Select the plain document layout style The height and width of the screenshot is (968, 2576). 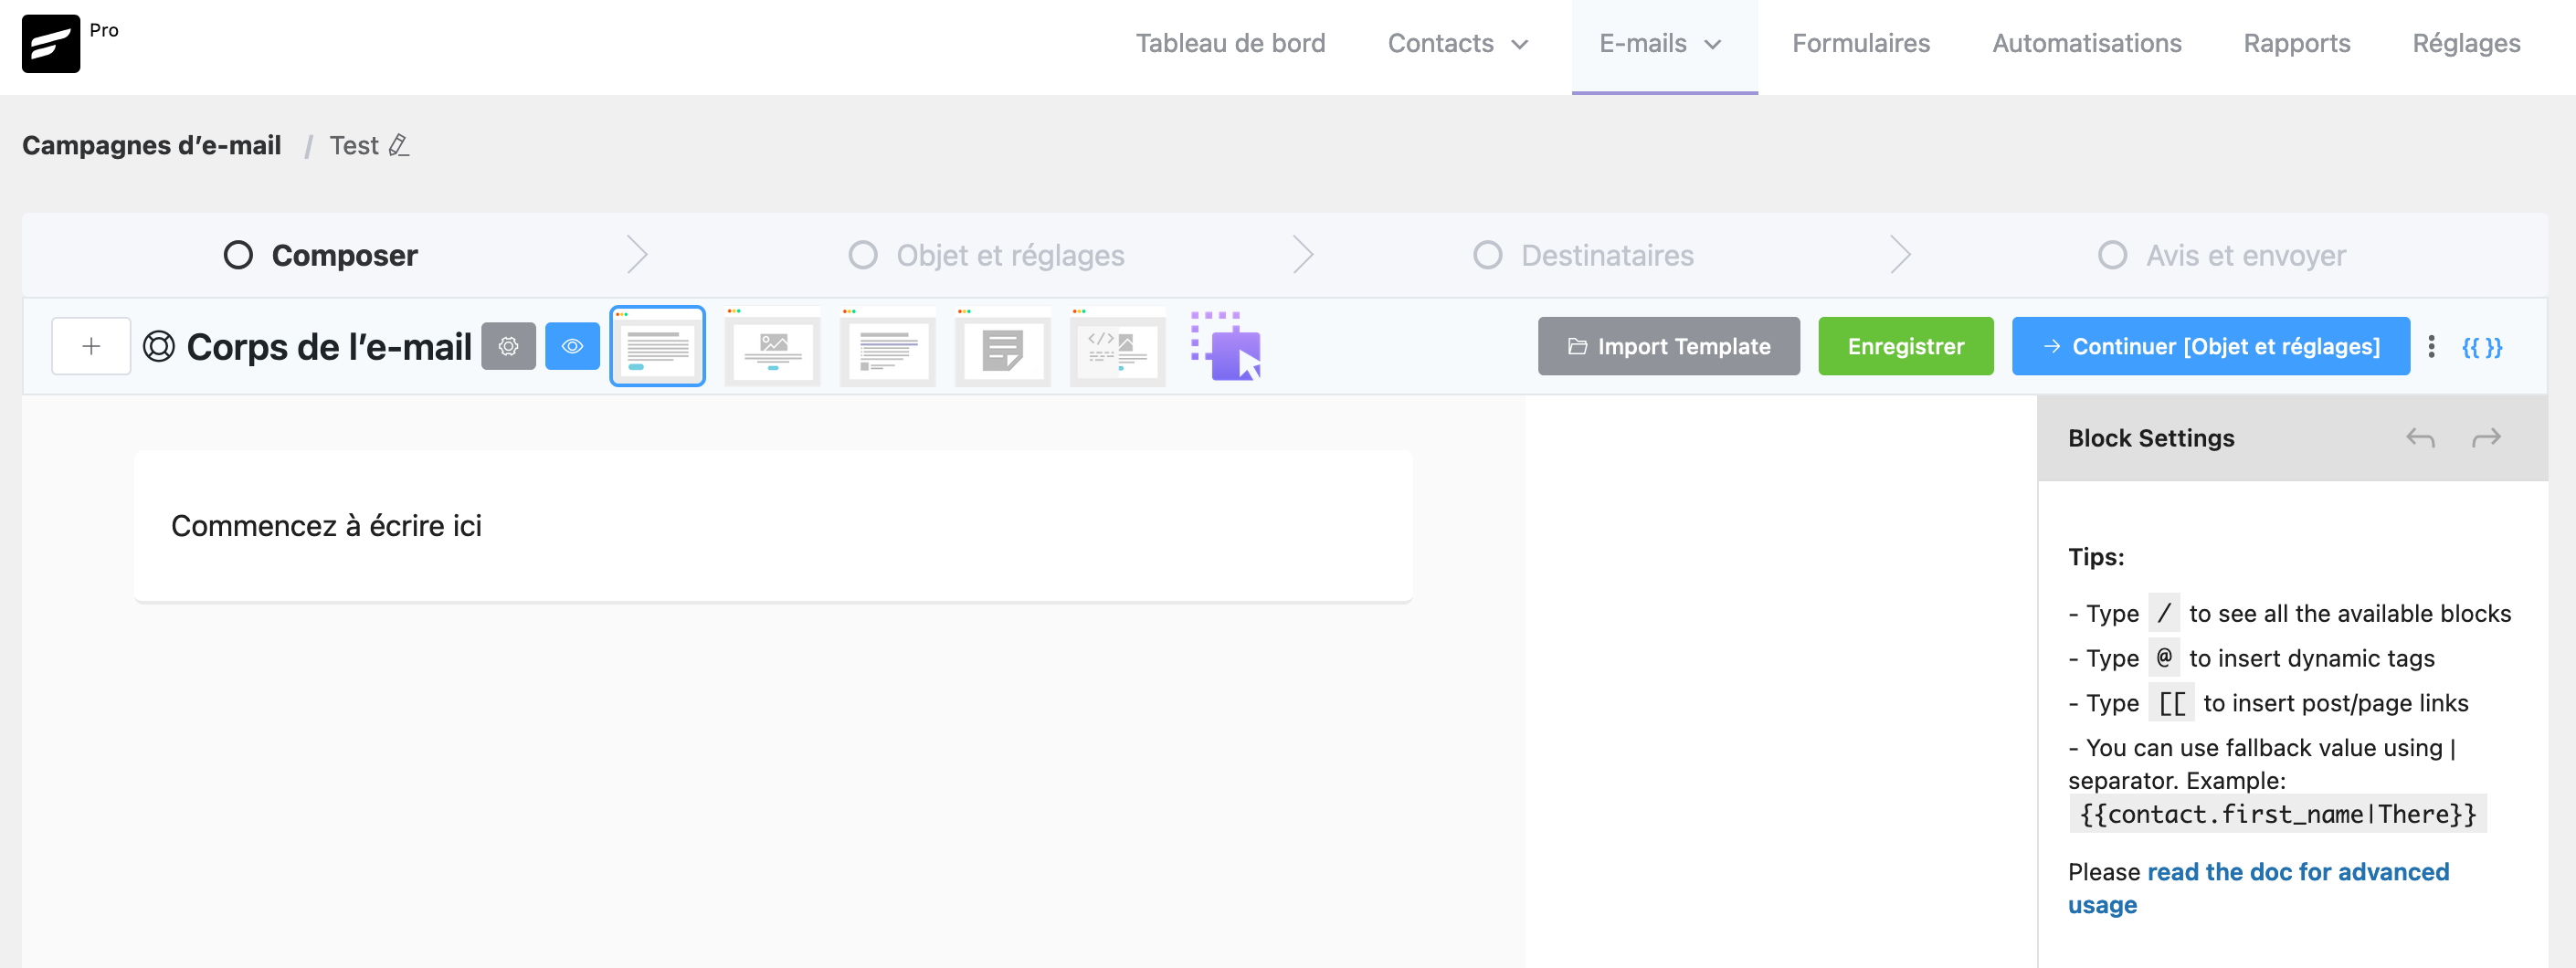(x=1002, y=346)
